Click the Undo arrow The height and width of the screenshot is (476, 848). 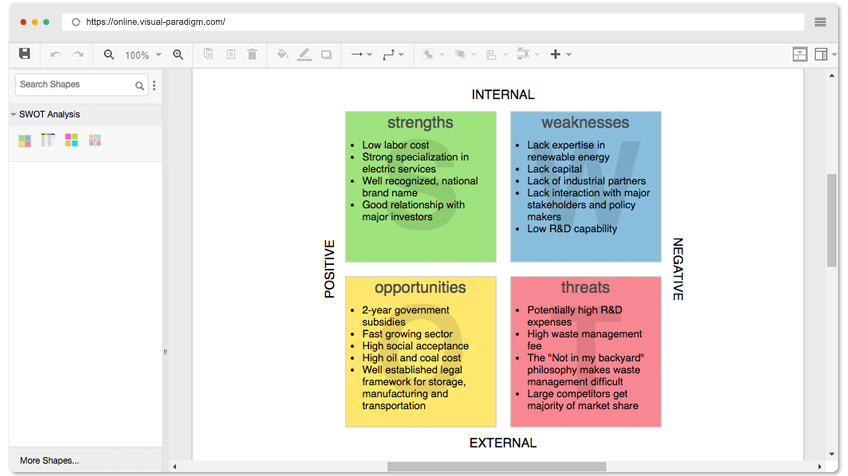(x=55, y=55)
